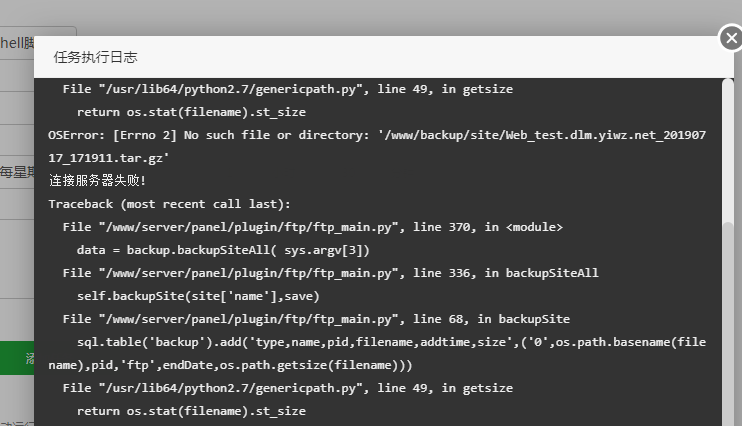The image size is (742, 426).
Task: Close the 任务执行日志 dialog
Action: point(730,39)
